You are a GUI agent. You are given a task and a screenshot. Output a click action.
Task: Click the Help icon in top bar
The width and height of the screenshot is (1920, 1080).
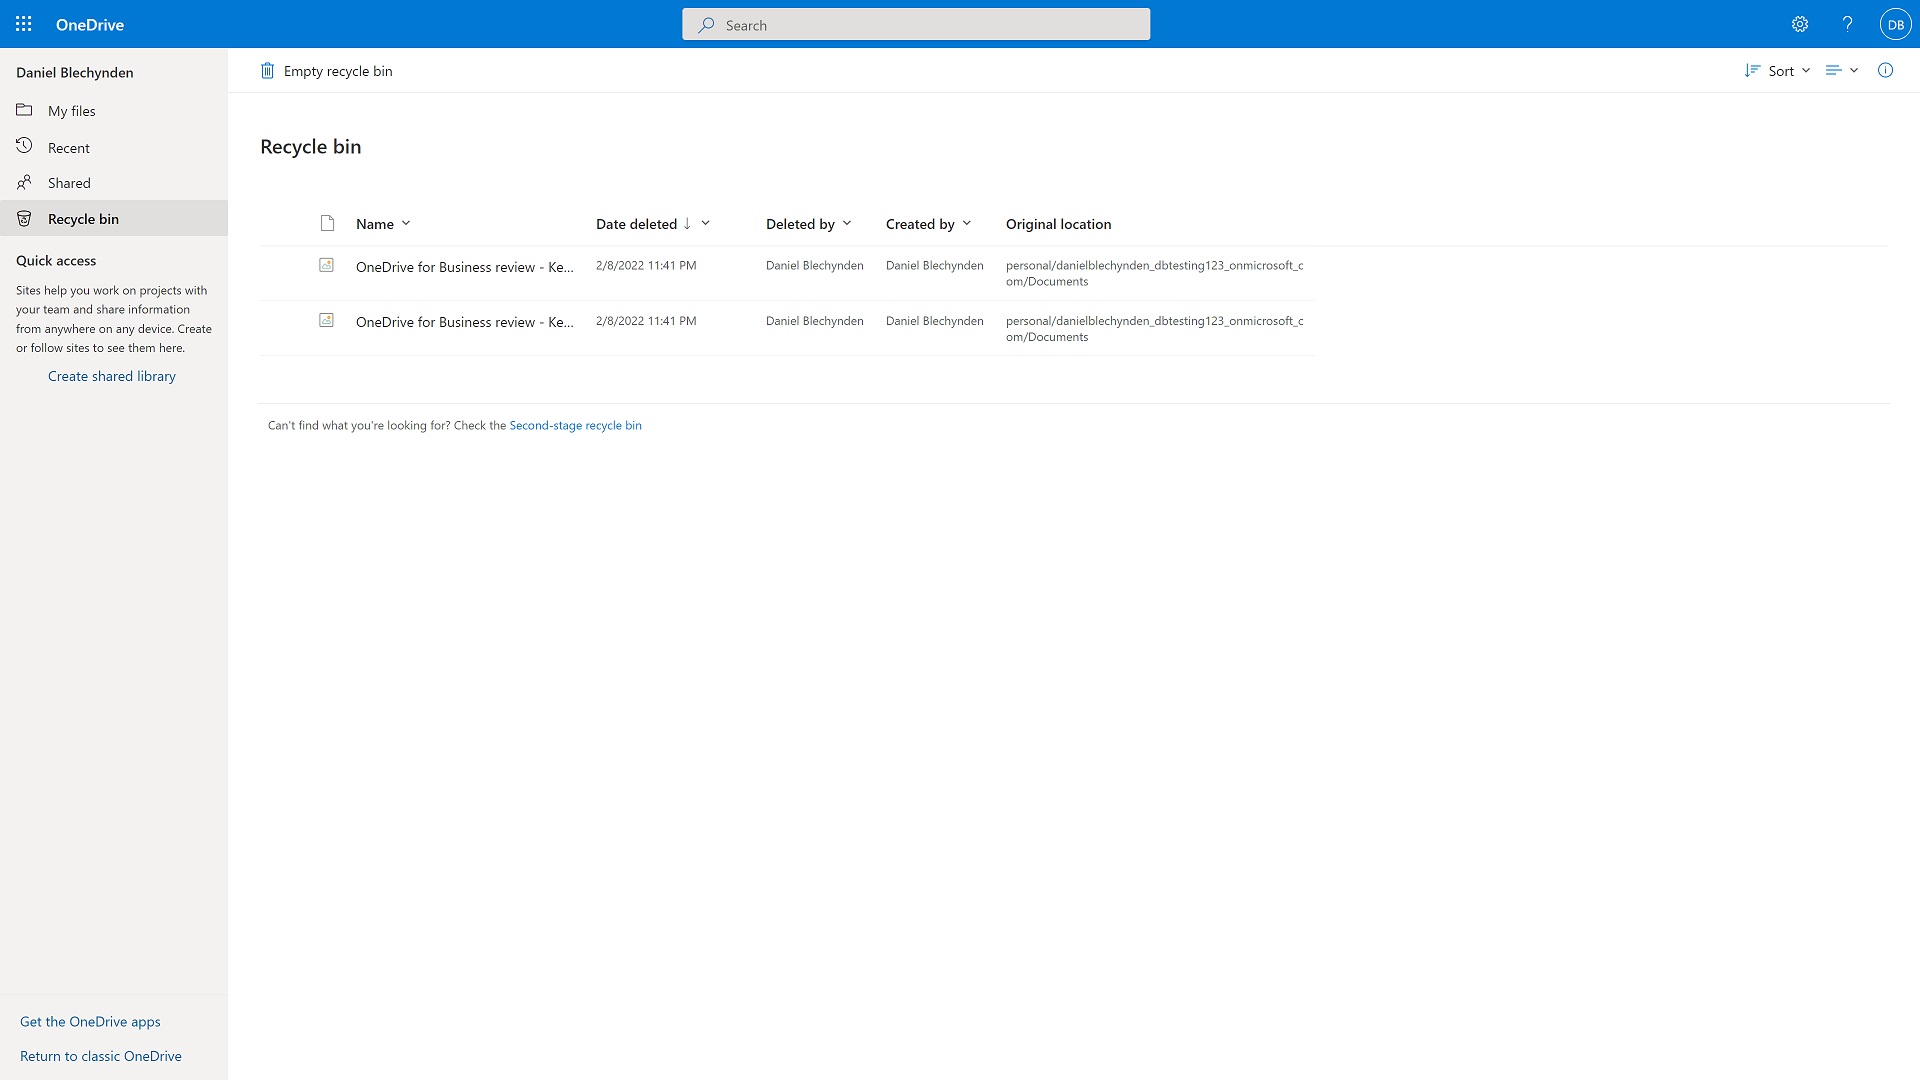[1847, 24]
